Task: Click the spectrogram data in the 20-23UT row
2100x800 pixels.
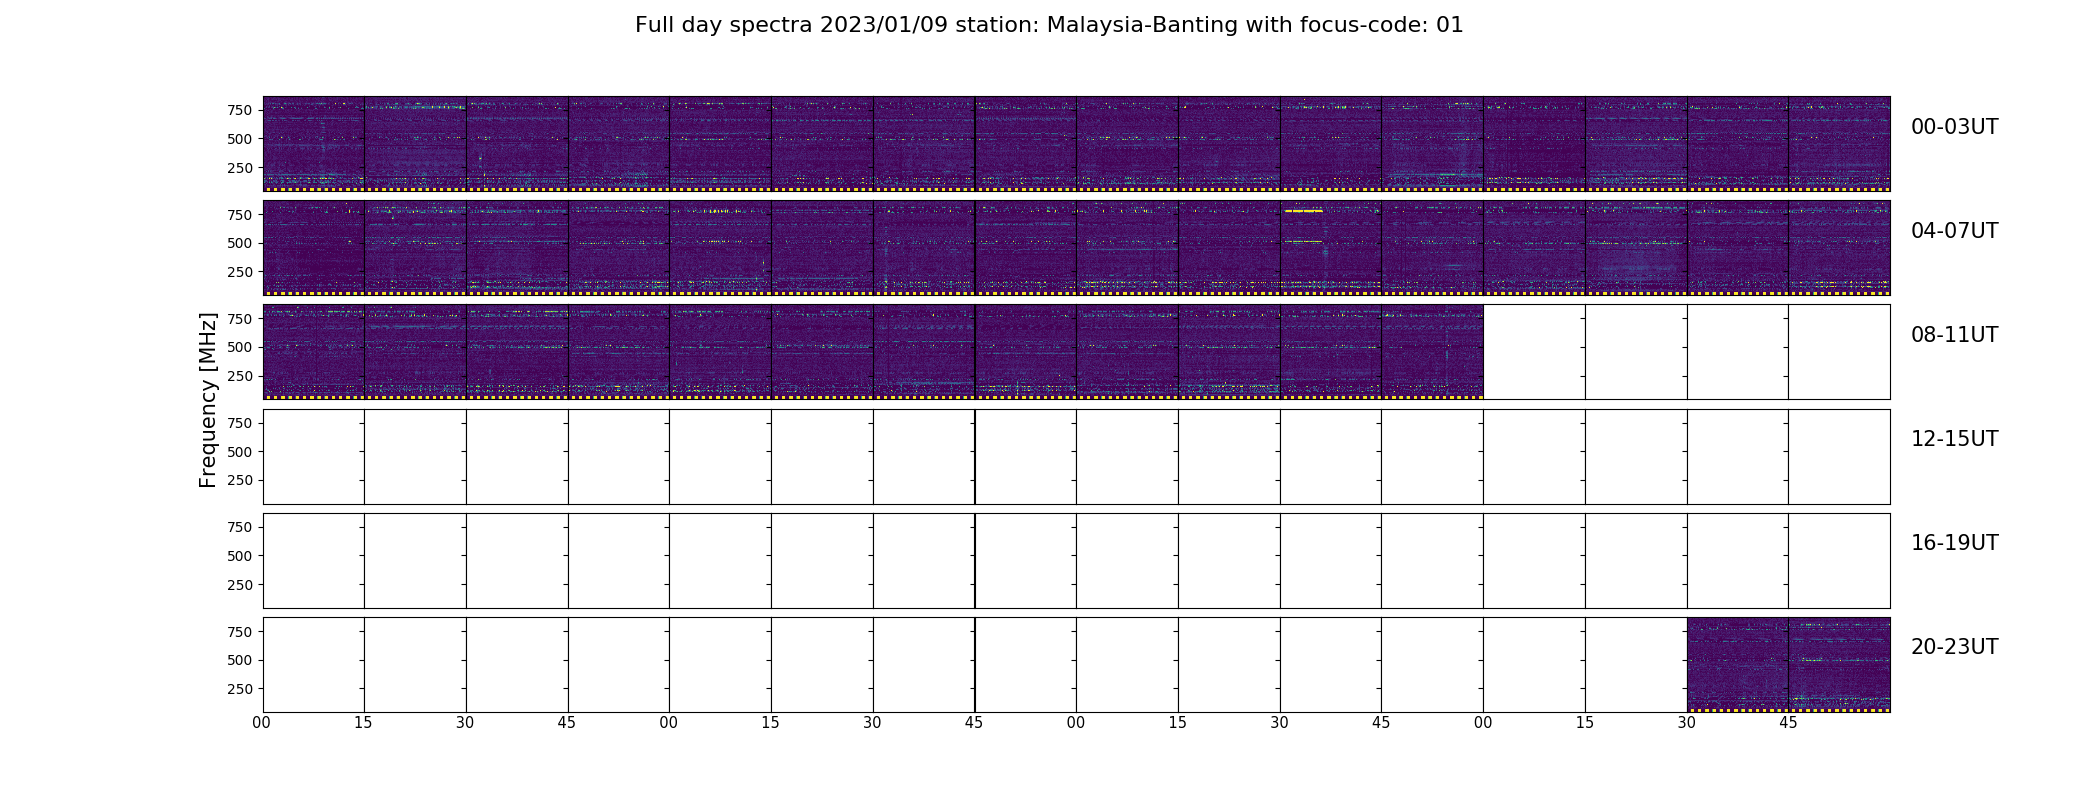Action: [x=1788, y=664]
